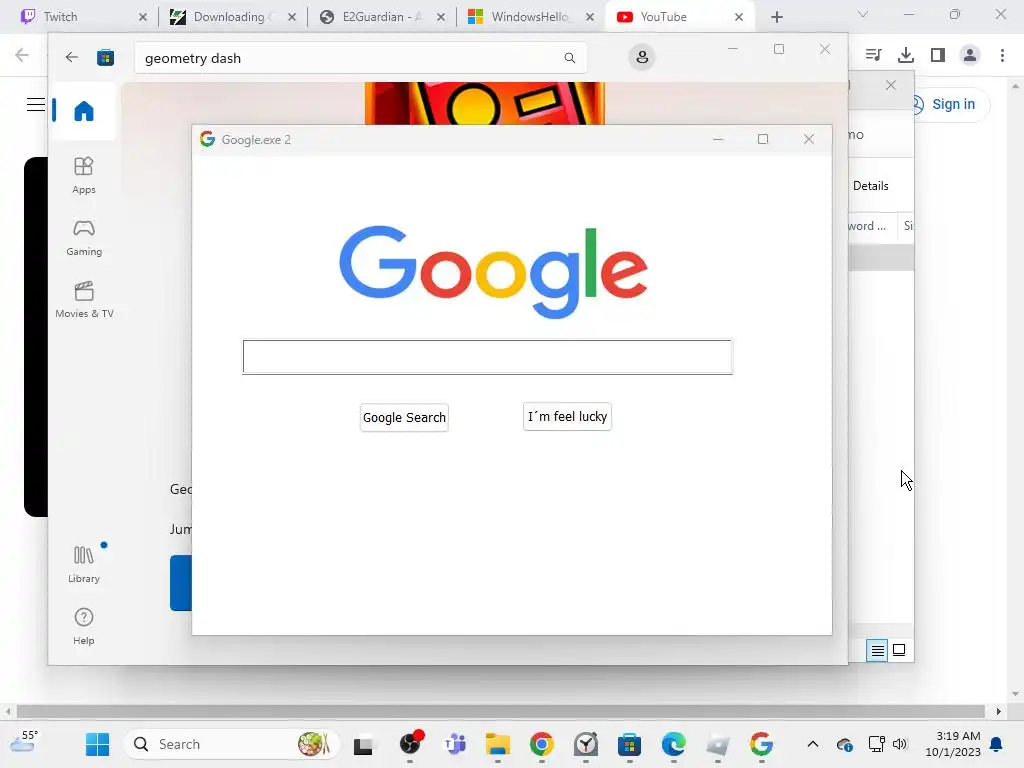
Task: Open the Chrome downloads icon
Action: click(906, 55)
